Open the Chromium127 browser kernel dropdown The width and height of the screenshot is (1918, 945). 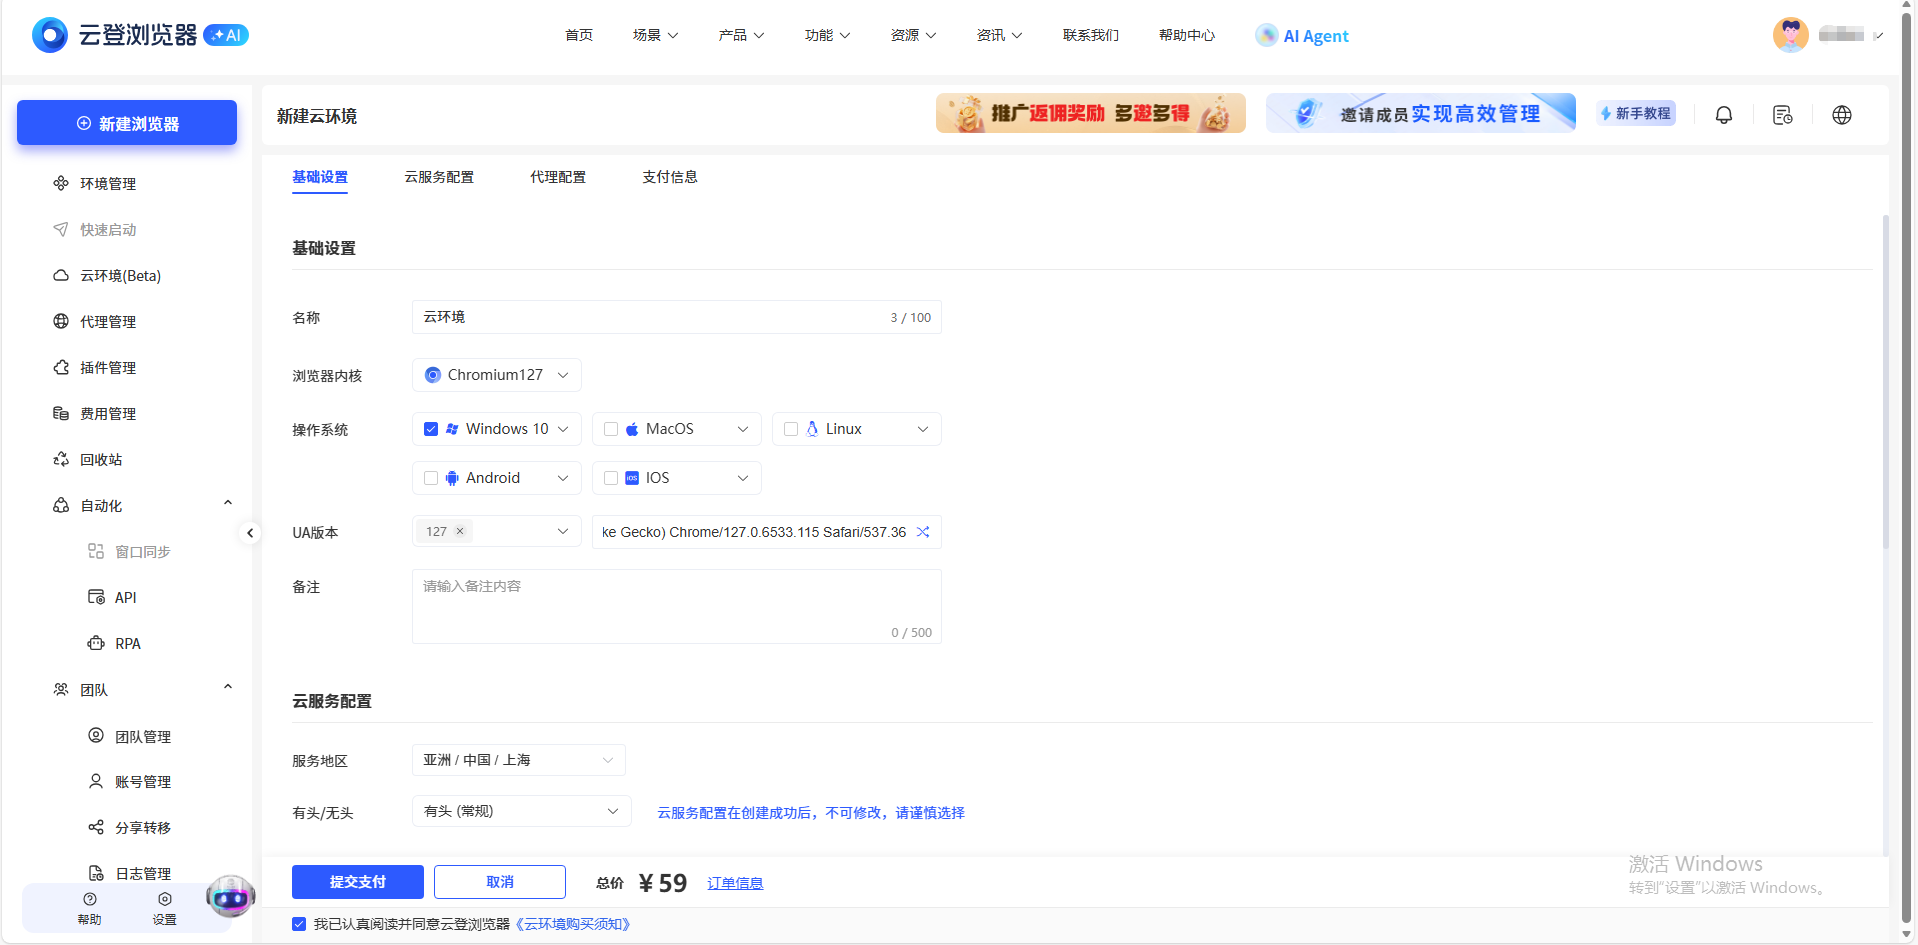496,374
